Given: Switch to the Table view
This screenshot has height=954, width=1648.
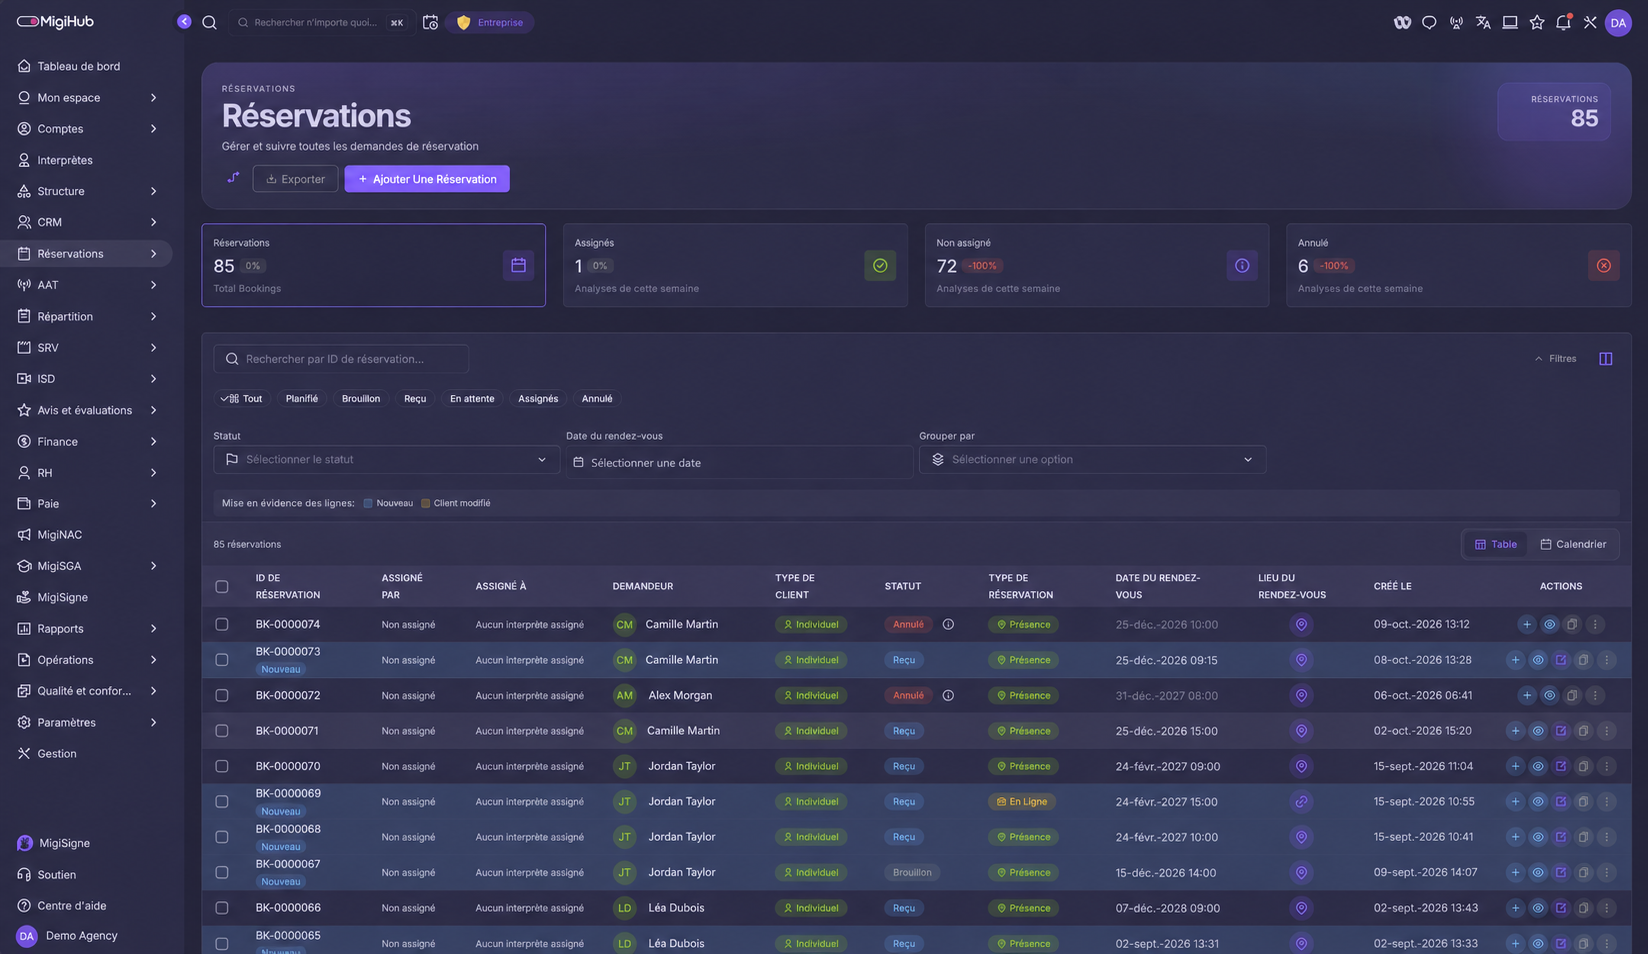Looking at the screenshot, I should (1495, 544).
